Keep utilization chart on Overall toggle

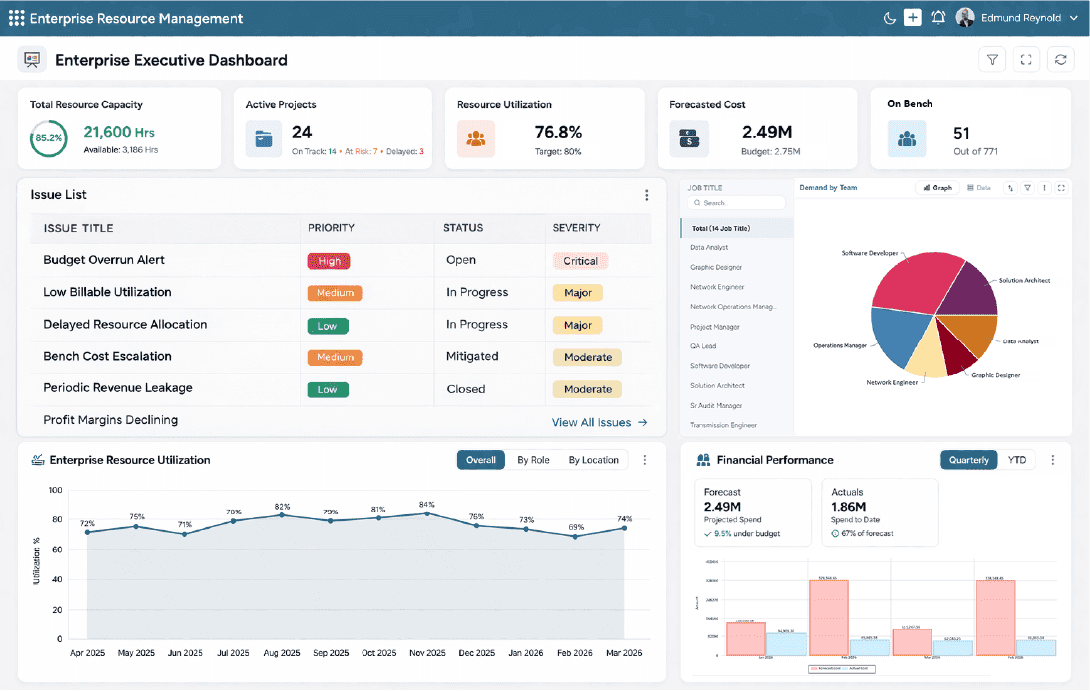[x=480, y=460]
